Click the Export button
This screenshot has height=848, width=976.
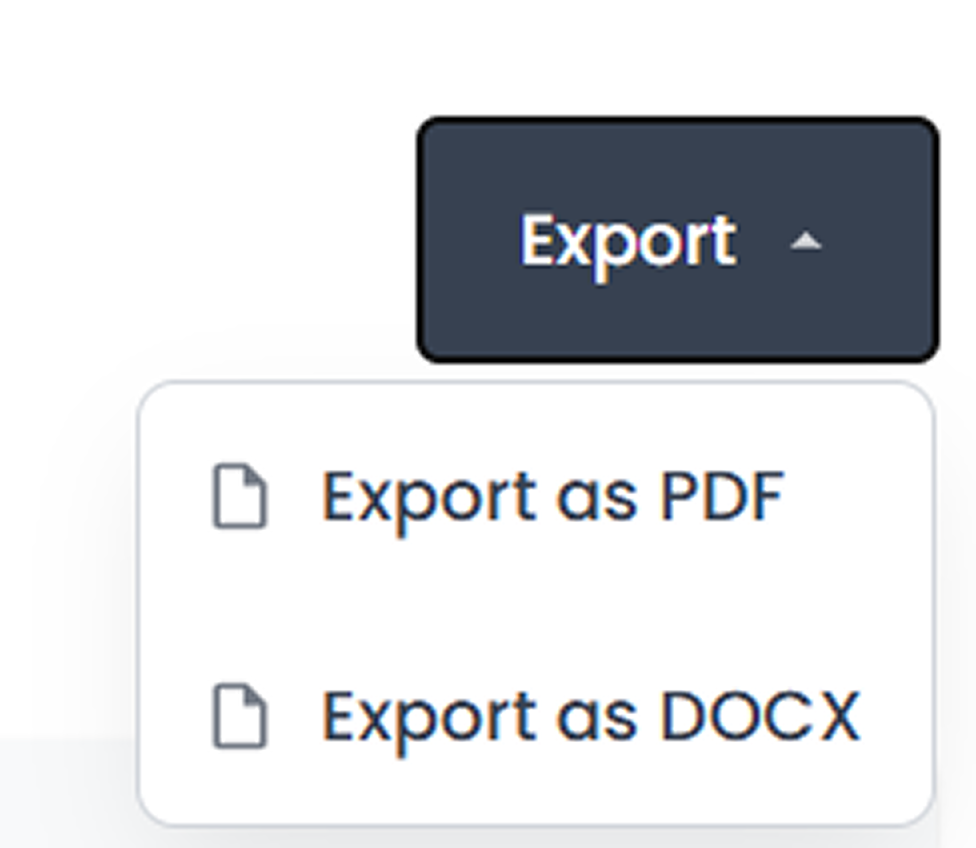click(x=678, y=238)
